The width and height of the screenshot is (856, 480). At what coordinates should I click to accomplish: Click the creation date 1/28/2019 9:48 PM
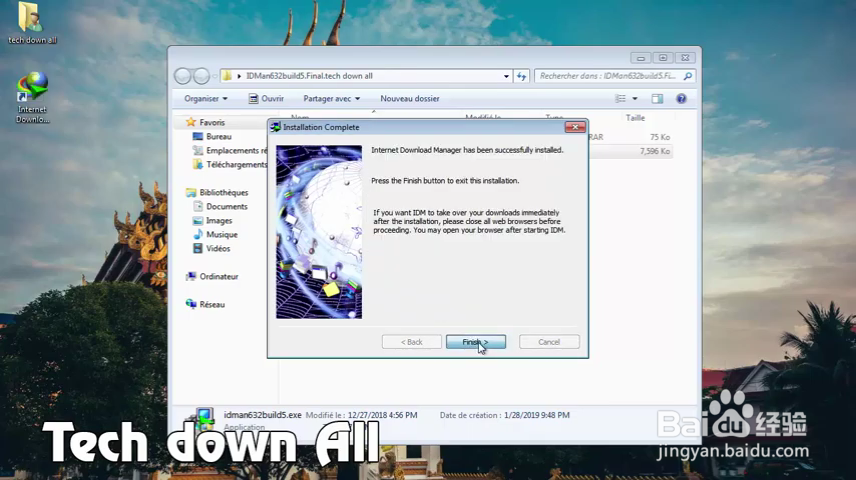(537, 415)
